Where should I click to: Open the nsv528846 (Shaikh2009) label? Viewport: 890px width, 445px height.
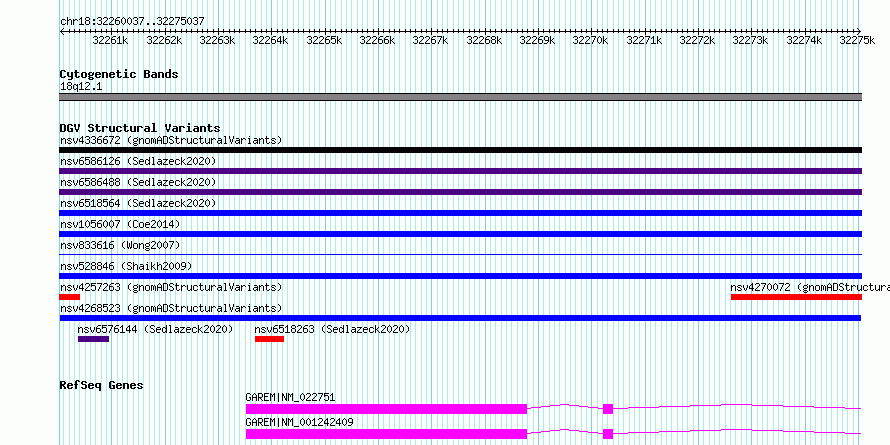[x=126, y=266]
